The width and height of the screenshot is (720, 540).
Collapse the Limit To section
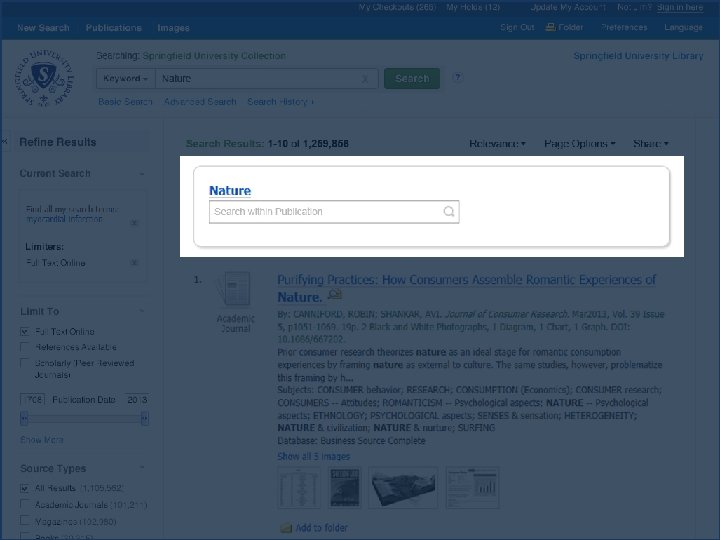coord(142,311)
